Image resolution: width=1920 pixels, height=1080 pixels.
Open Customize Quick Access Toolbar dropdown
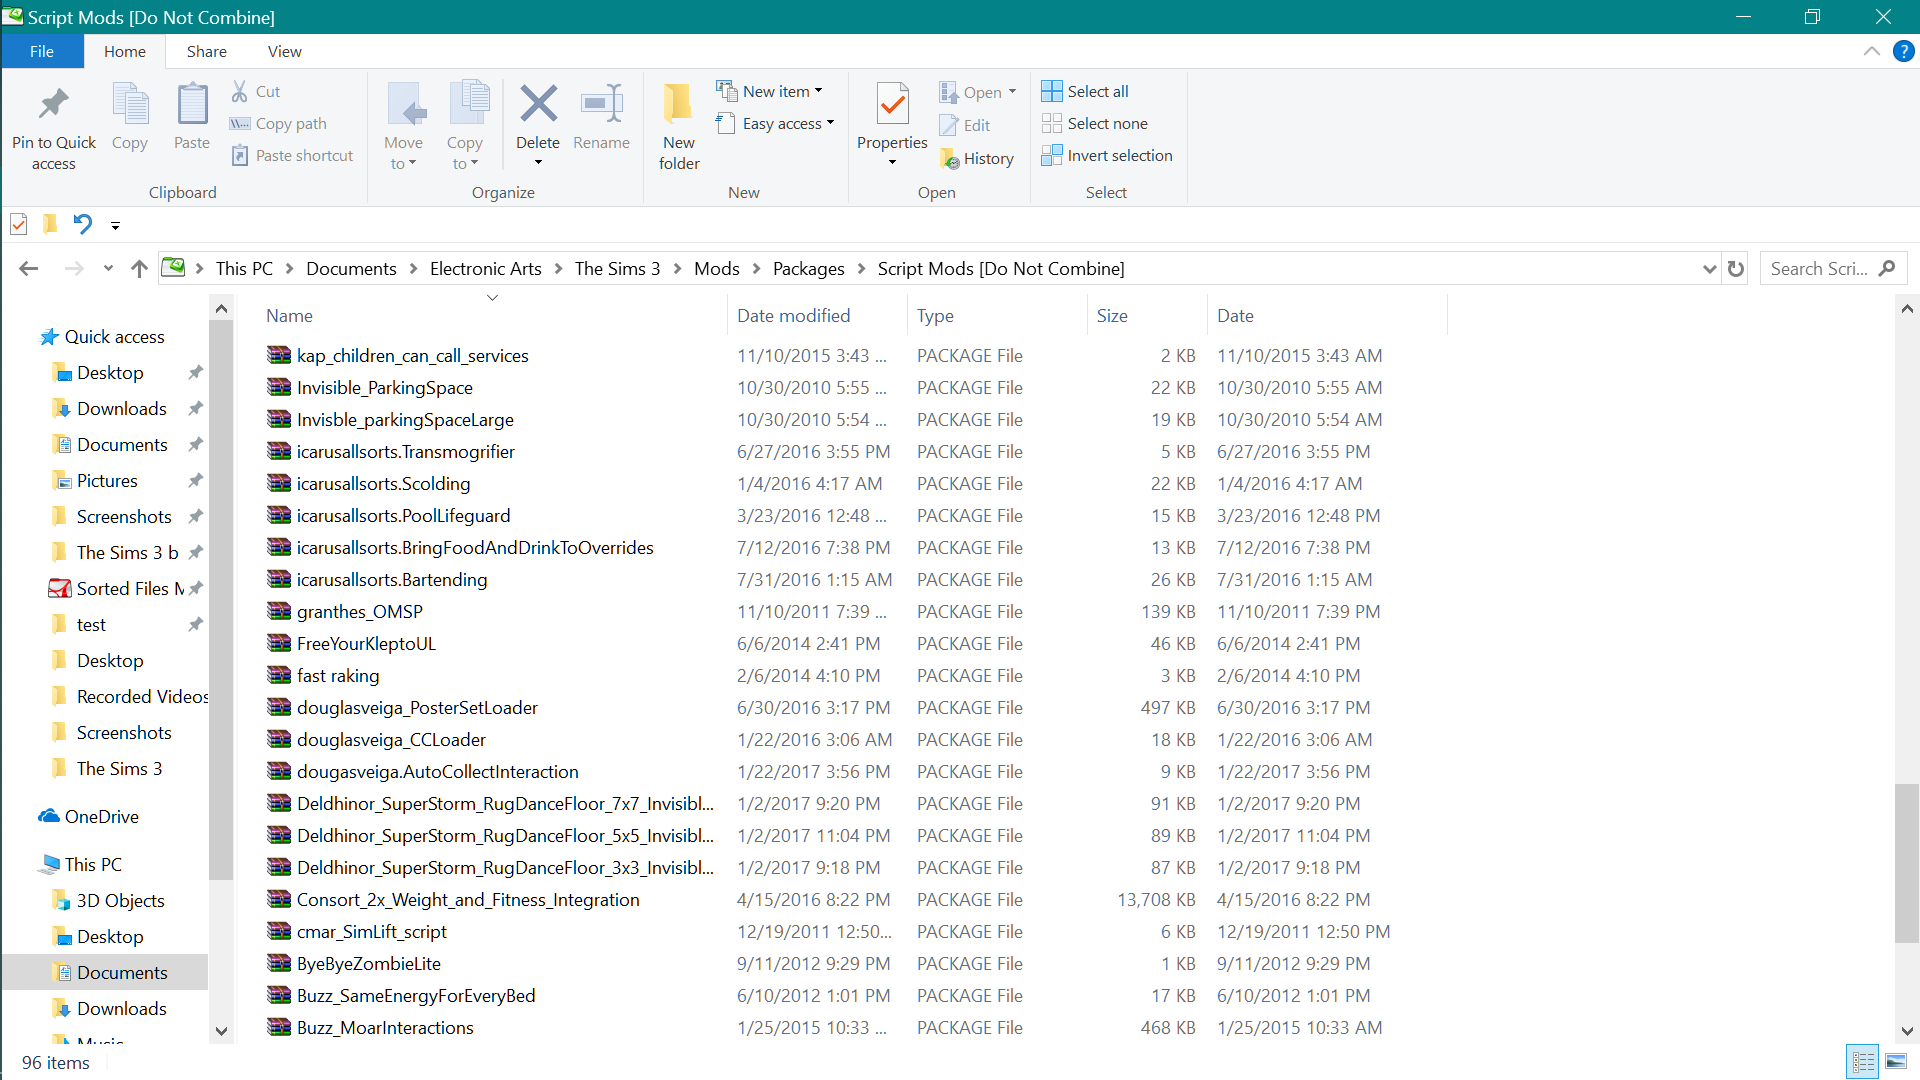pyautogui.click(x=115, y=225)
